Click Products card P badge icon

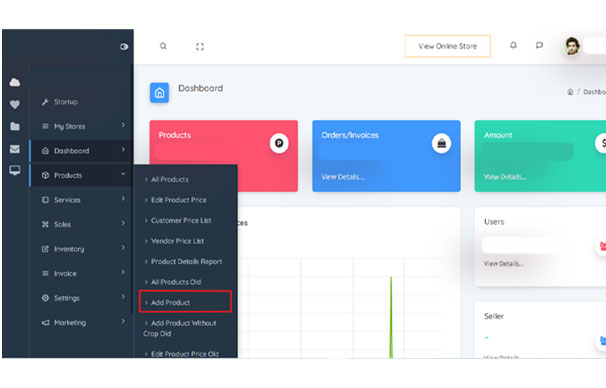click(279, 143)
